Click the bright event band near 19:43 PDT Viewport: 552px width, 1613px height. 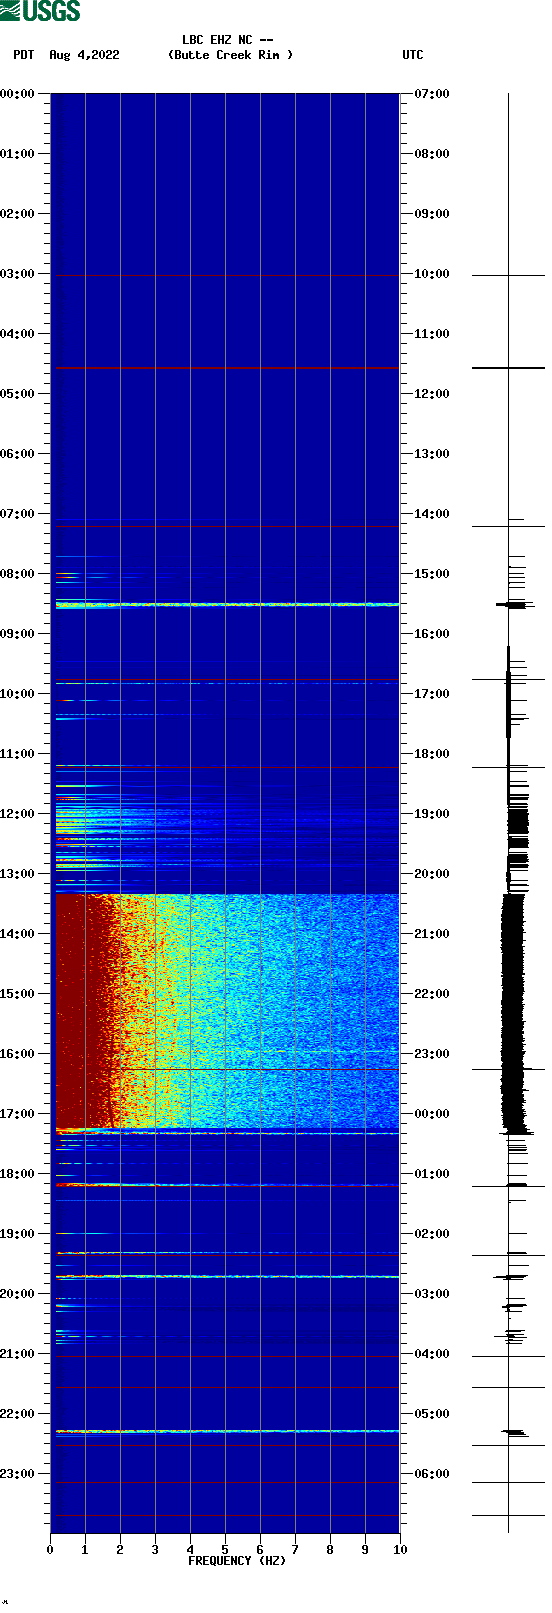coord(227,1277)
